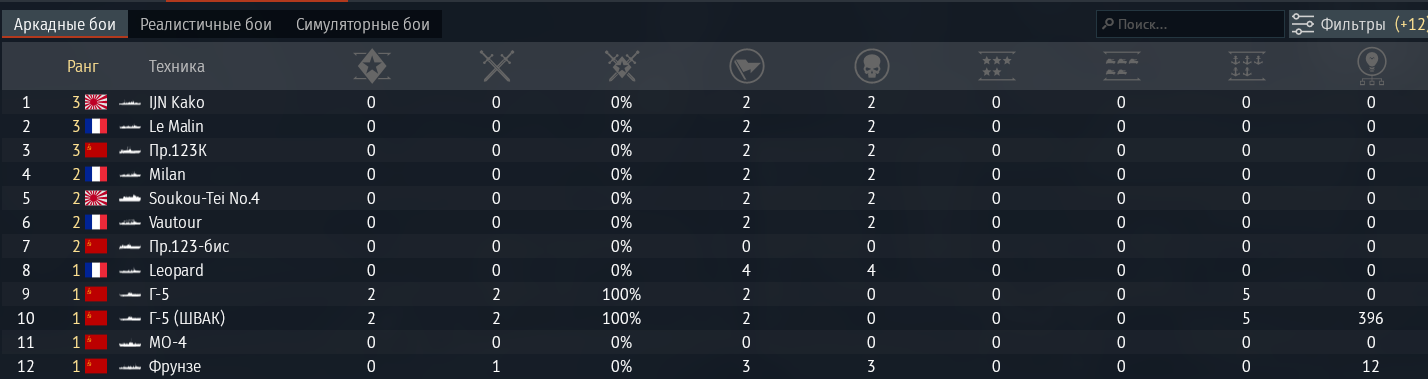
Task: Sort by the skull deaths column icon
Action: [871, 67]
